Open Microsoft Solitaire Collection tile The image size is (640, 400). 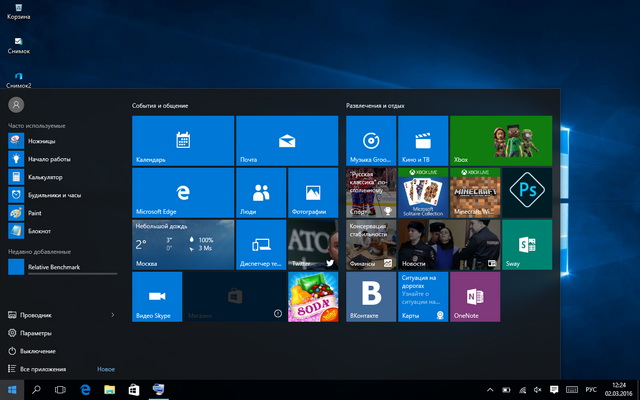pyautogui.click(x=423, y=193)
